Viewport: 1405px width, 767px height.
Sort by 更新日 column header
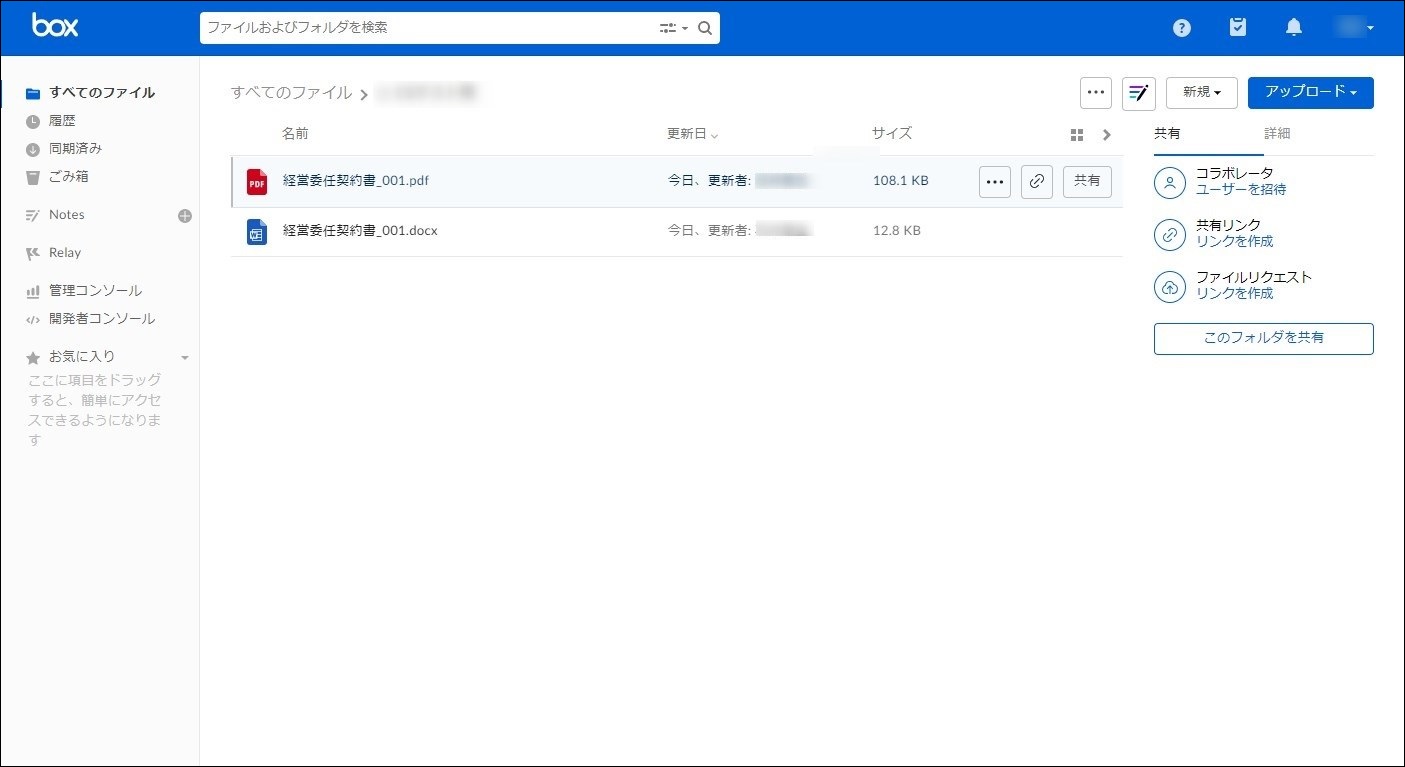click(693, 134)
